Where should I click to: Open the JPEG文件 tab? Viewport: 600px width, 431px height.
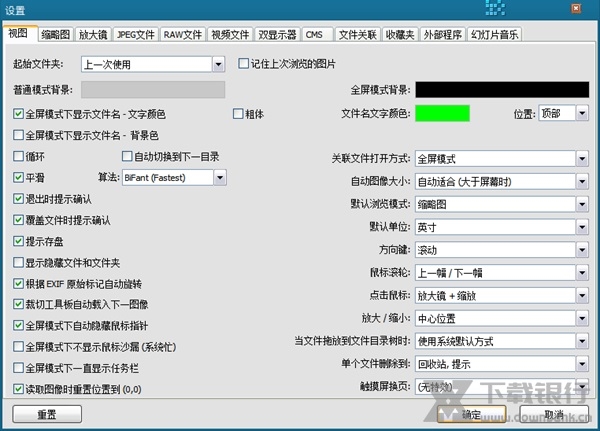tap(135, 35)
